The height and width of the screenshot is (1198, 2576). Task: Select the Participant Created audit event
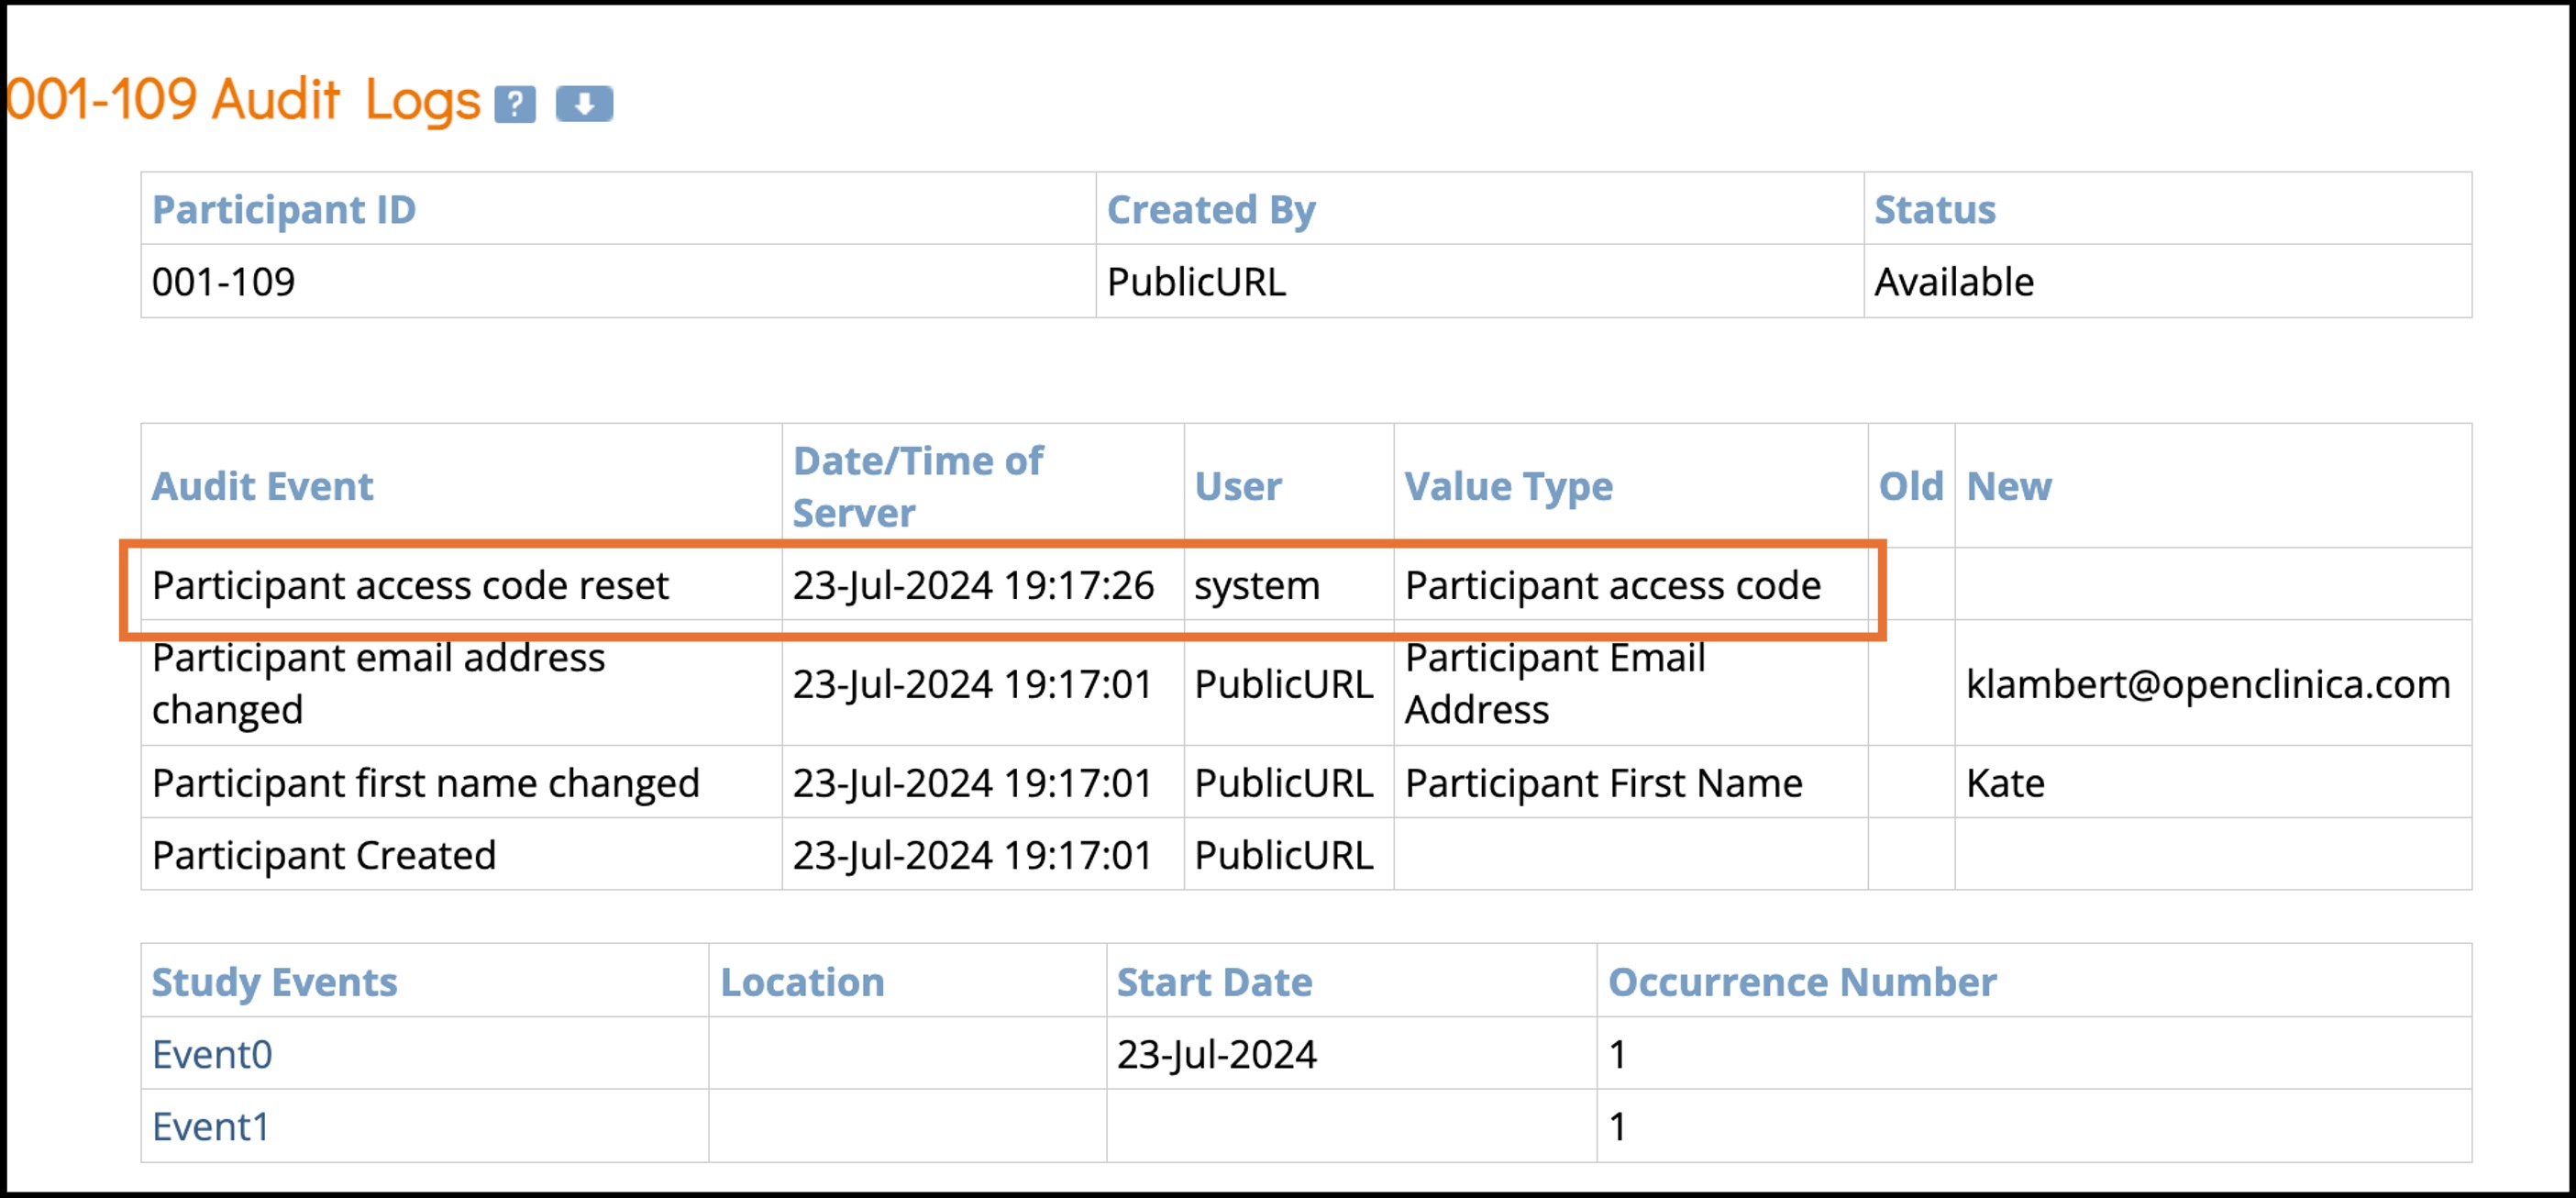(x=324, y=856)
